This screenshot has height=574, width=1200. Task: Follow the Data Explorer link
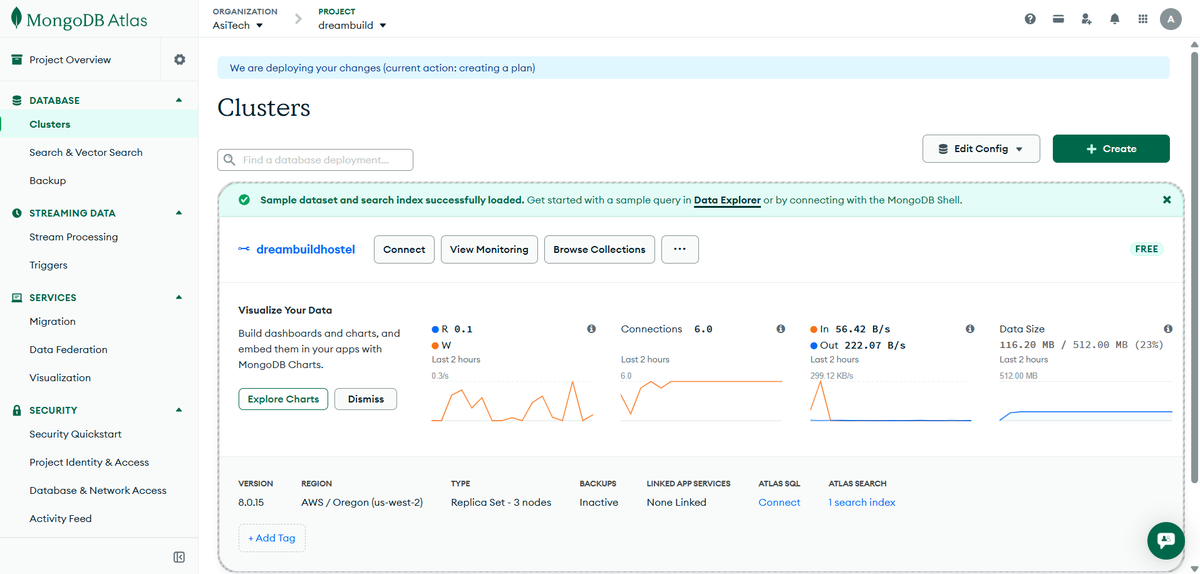tap(727, 200)
